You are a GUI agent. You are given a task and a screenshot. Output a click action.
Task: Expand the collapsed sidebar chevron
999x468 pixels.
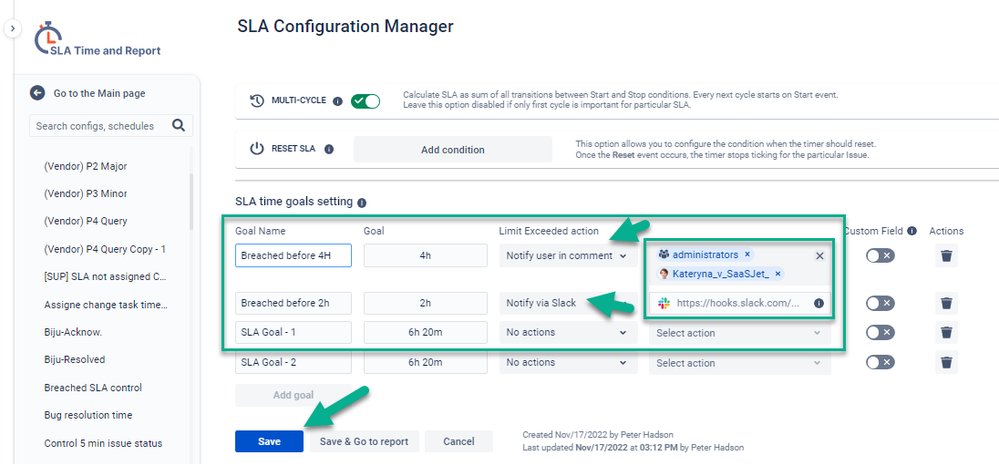[x=12, y=29]
